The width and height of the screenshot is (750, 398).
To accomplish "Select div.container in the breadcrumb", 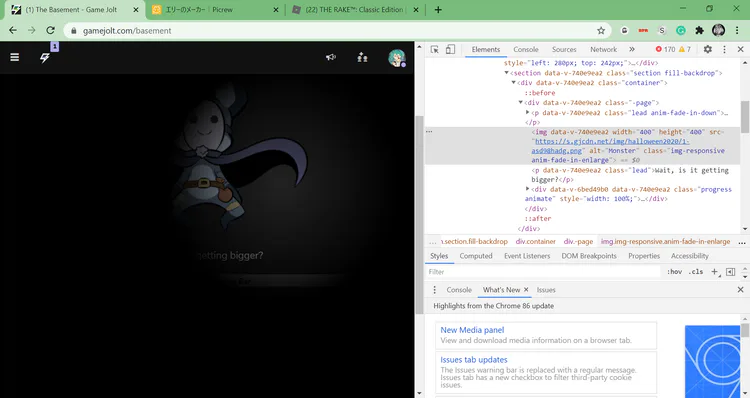I will tap(535, 242).
